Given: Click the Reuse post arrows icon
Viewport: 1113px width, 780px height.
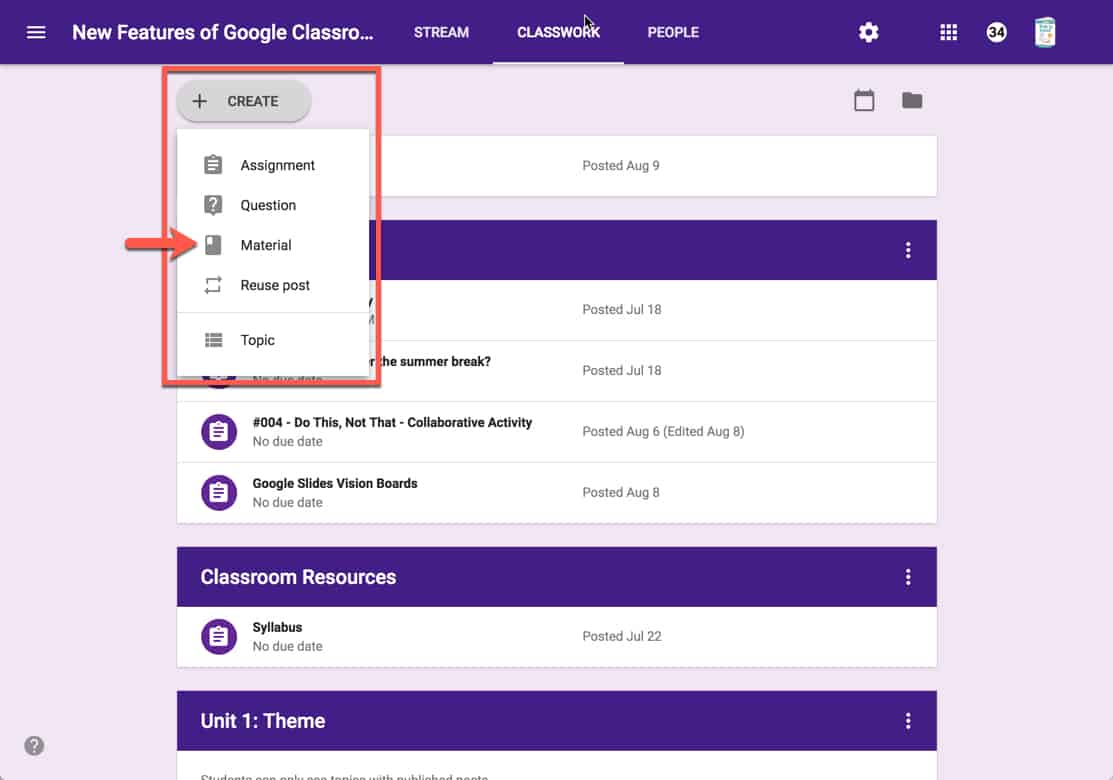Looking at the screenshot, I should point(213,285).
